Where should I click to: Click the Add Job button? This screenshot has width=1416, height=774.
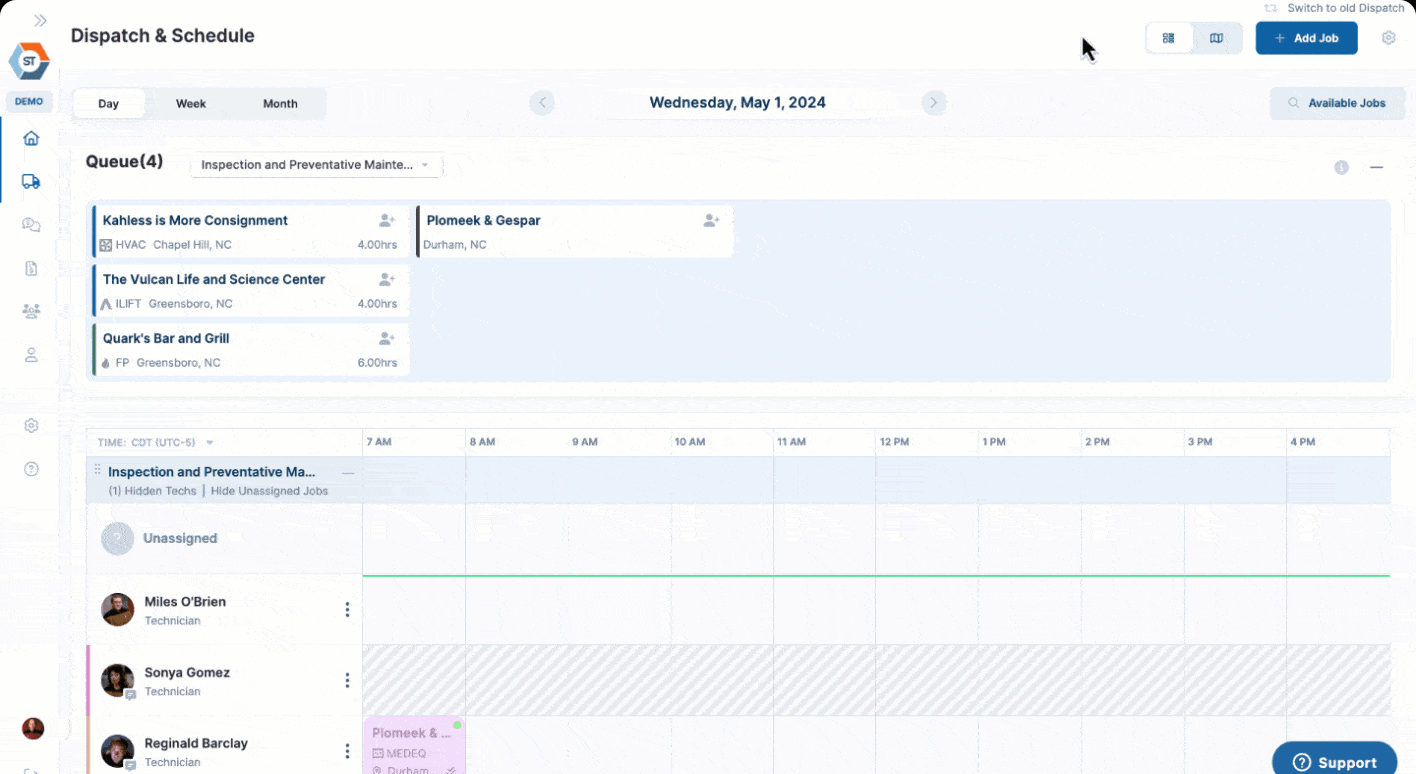[x=1306, y=38]
